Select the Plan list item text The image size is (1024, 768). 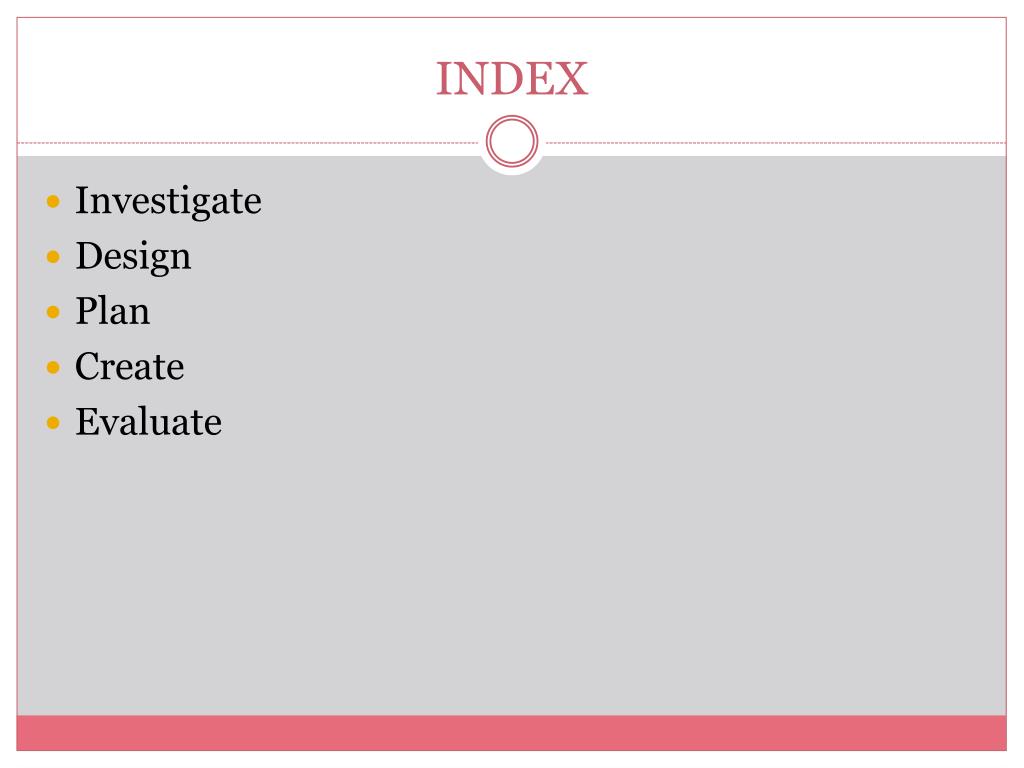coord(112,311)
